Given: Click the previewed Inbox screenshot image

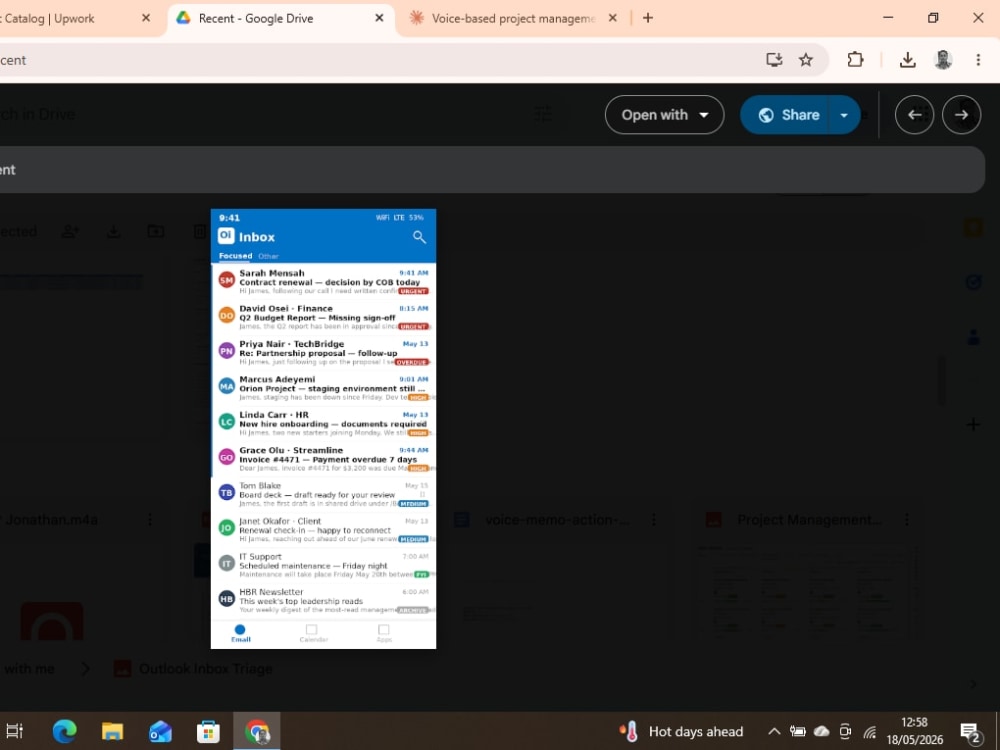Looking at the screenshot, I should coord(323,429).
